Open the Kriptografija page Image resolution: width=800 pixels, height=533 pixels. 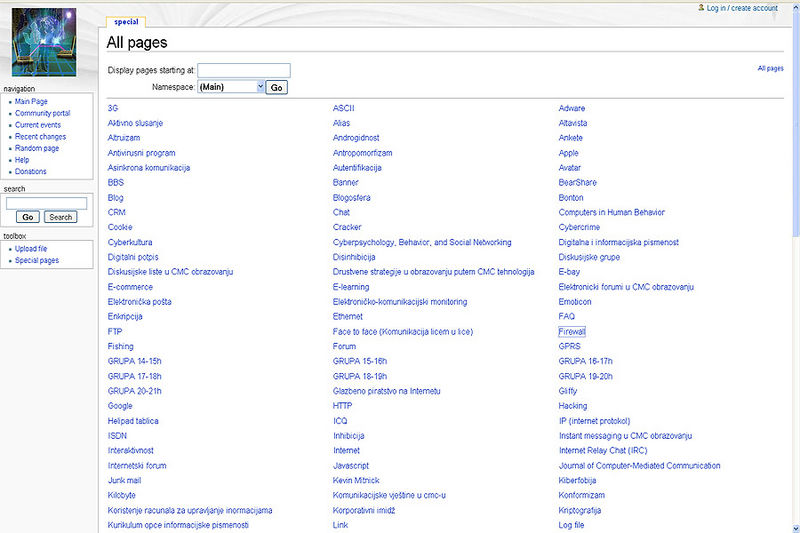(580, 511)
